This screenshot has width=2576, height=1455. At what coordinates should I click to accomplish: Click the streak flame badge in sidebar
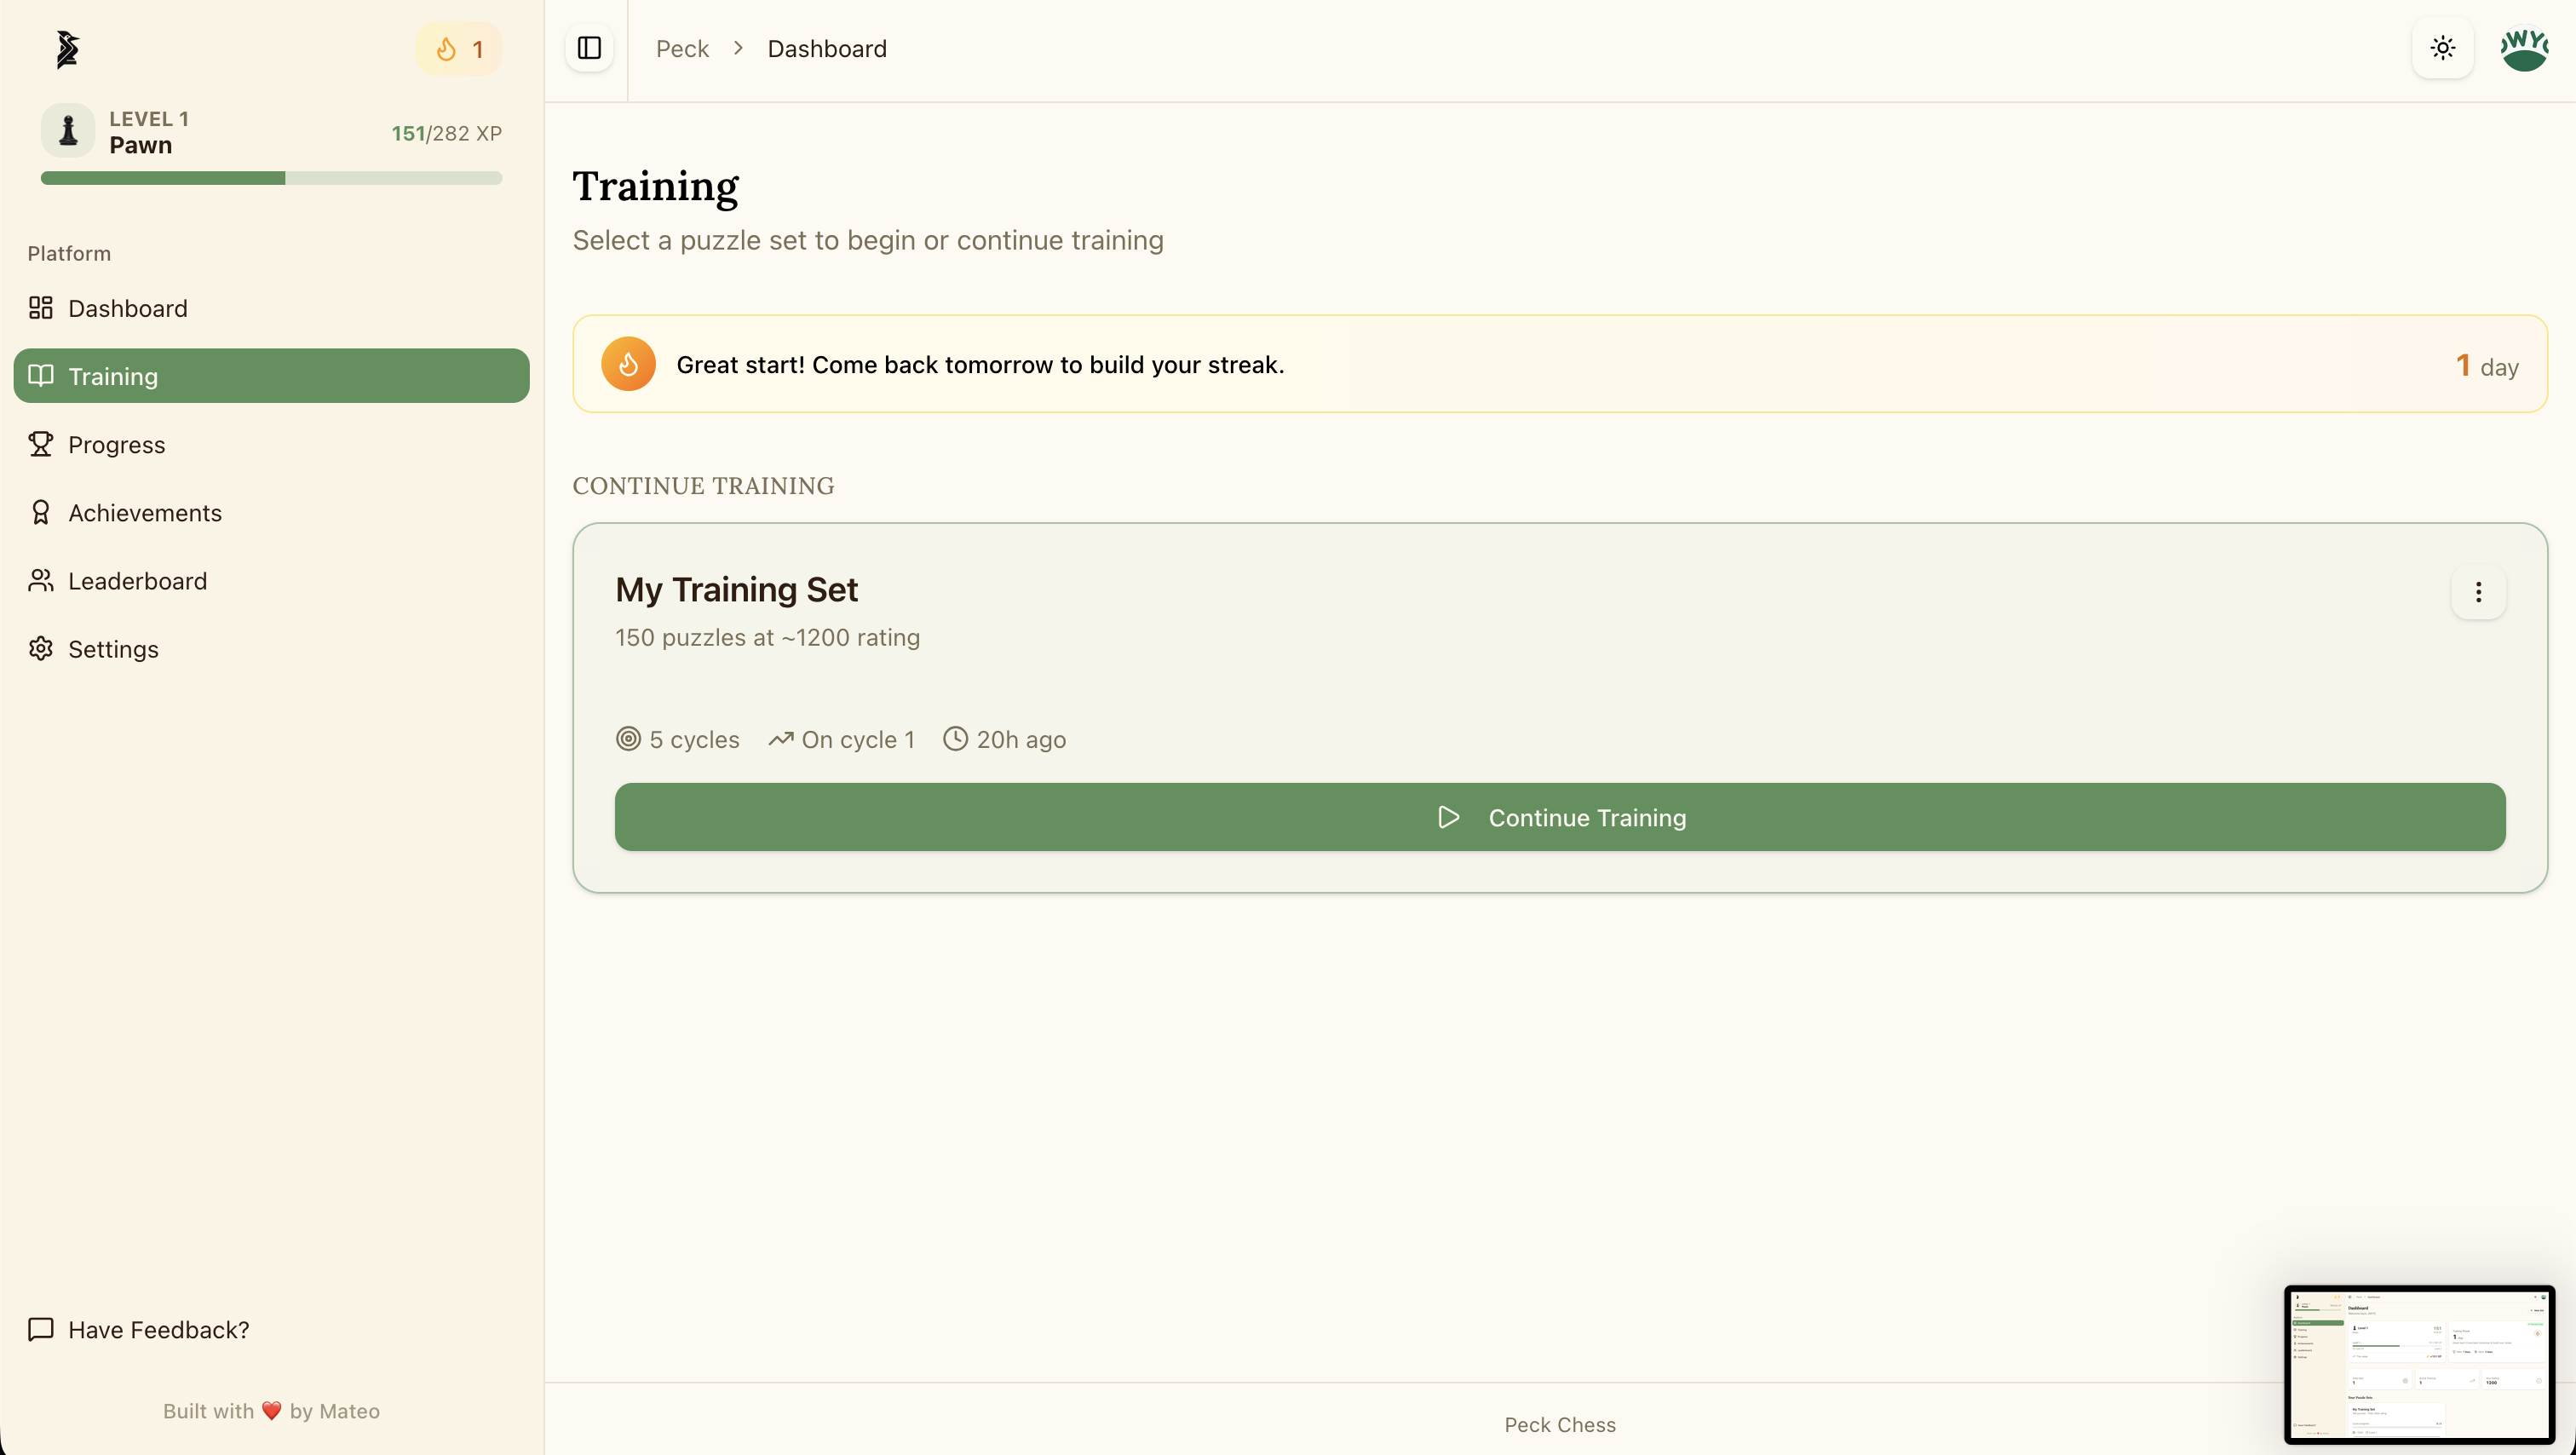pyautogui.click(x=459, y=49)
